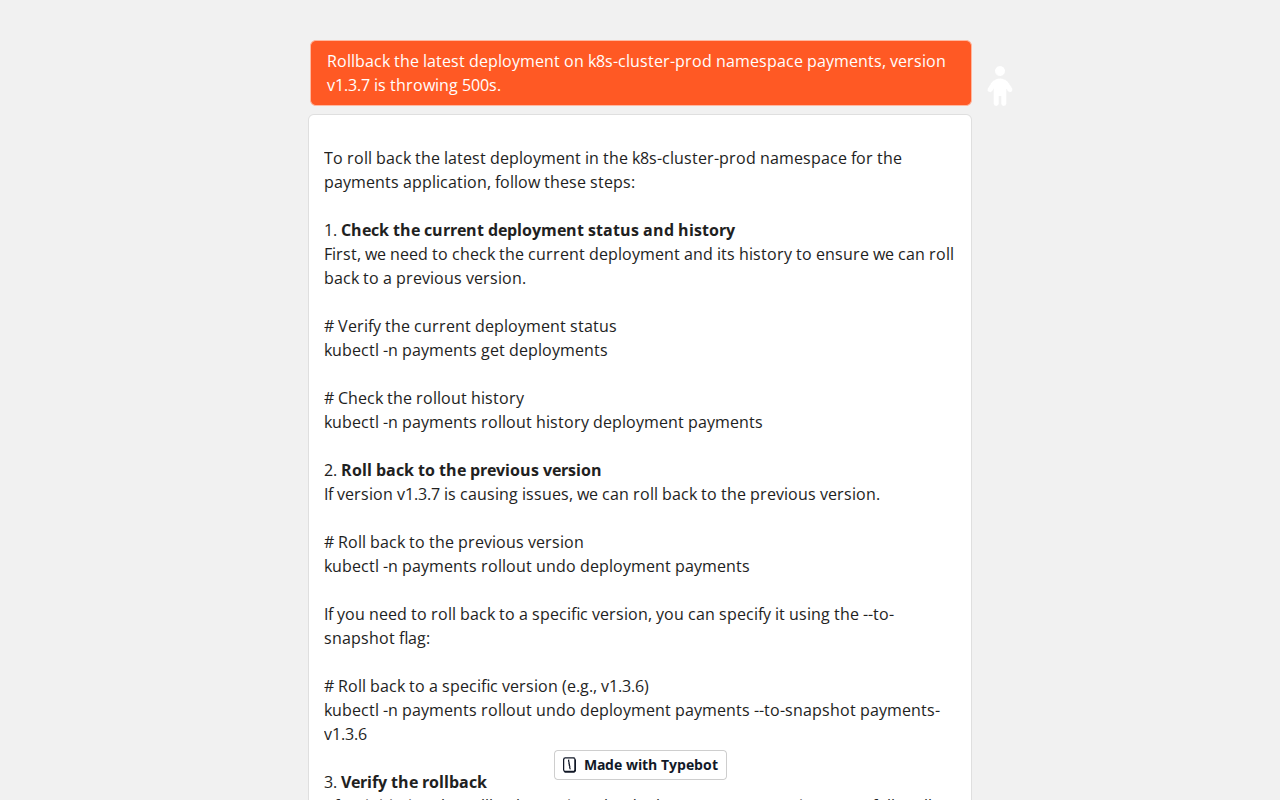
Task: Click the heading "Roll back to the previous version"
Action: click(x=471, y=469)
